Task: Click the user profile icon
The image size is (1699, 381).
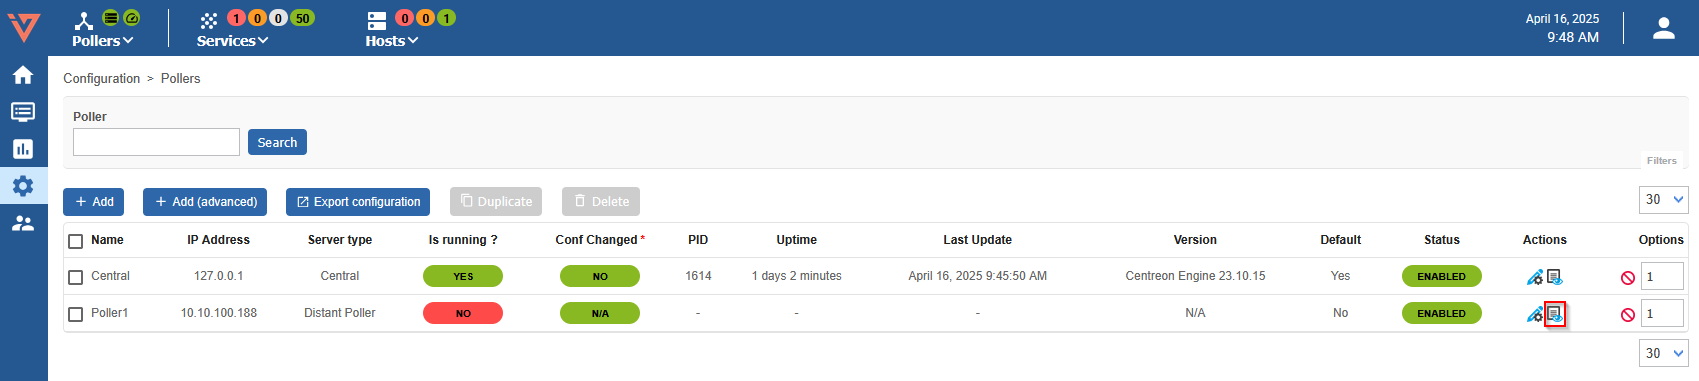Action: [x=1664, y=28]
